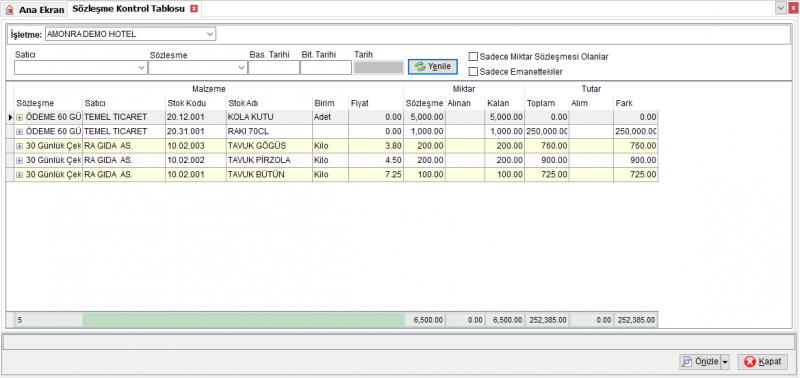Click the Önizle preview magnifier icon
The image size is (800, 378).
(687, 362)
